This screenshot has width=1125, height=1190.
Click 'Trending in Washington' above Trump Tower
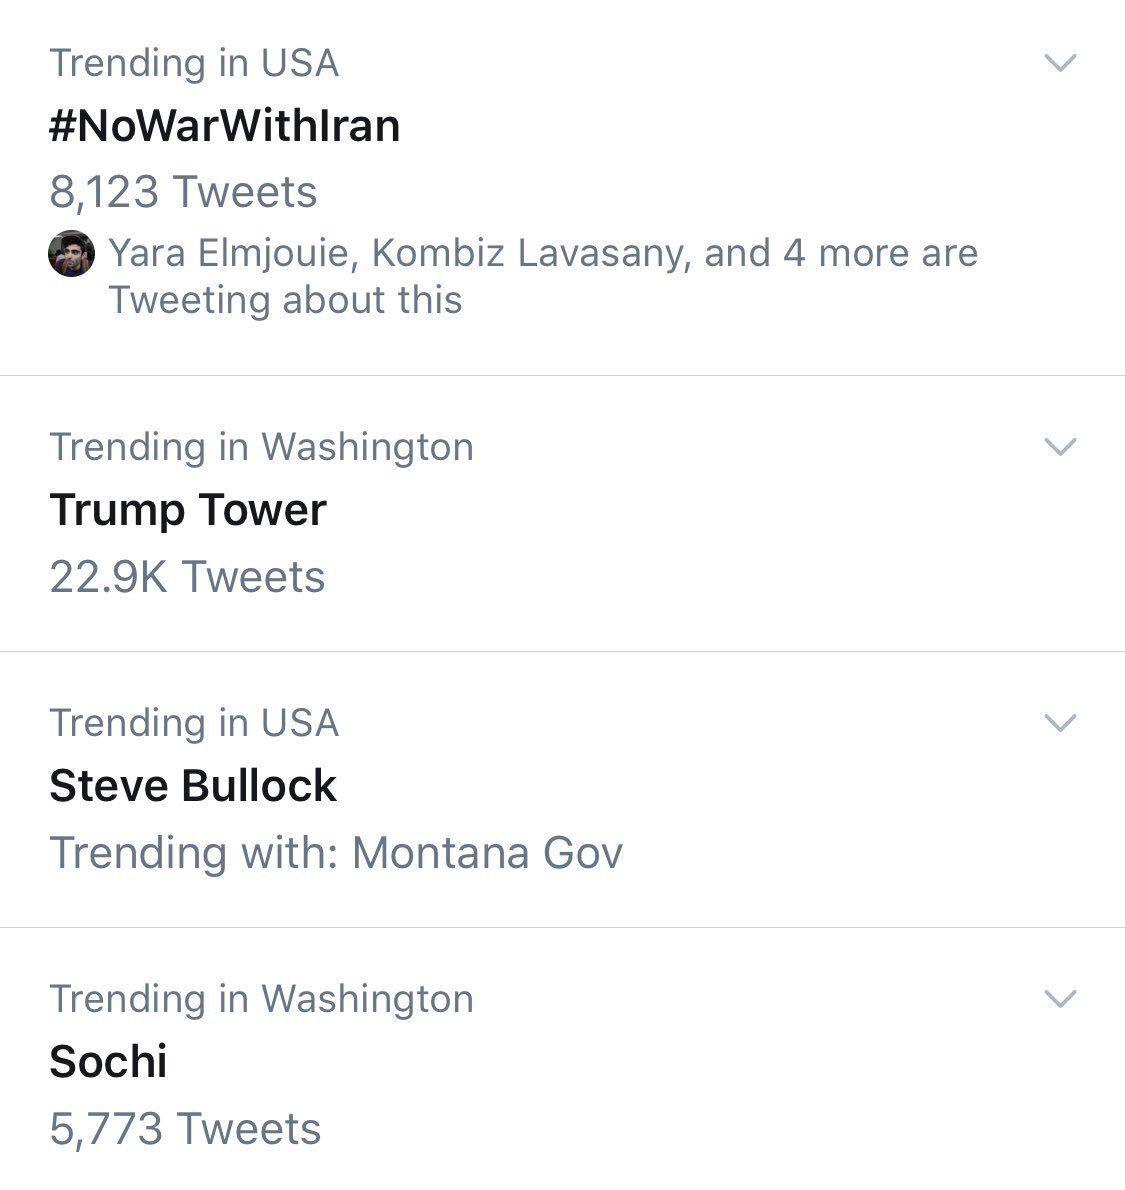261,447
